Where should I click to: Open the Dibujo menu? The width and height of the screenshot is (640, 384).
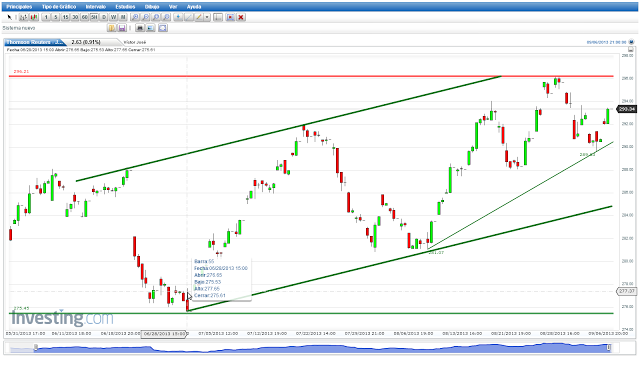[152, 7]
